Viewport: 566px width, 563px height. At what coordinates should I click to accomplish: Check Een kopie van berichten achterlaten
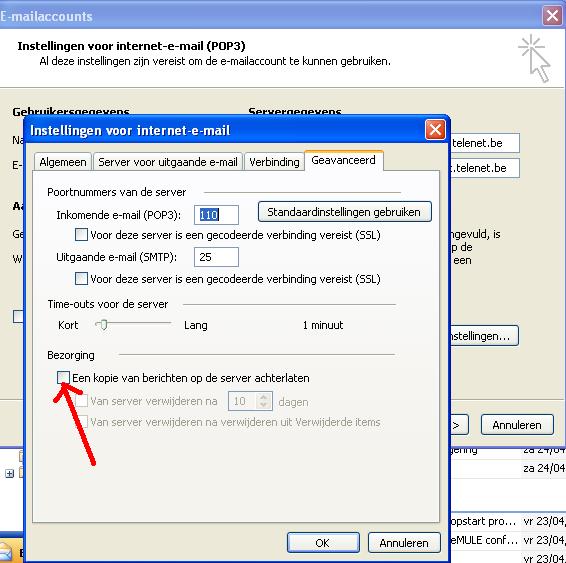(x=63, y=377)
